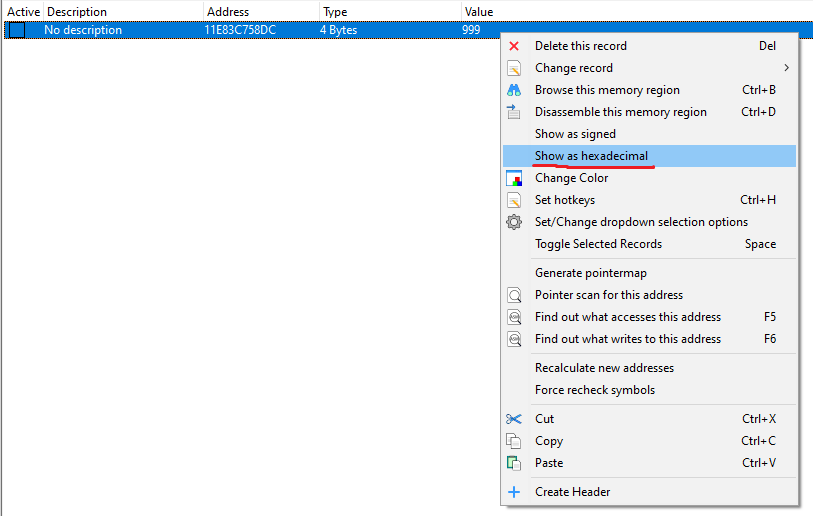Click the Address column header

(x=227, y=11)
